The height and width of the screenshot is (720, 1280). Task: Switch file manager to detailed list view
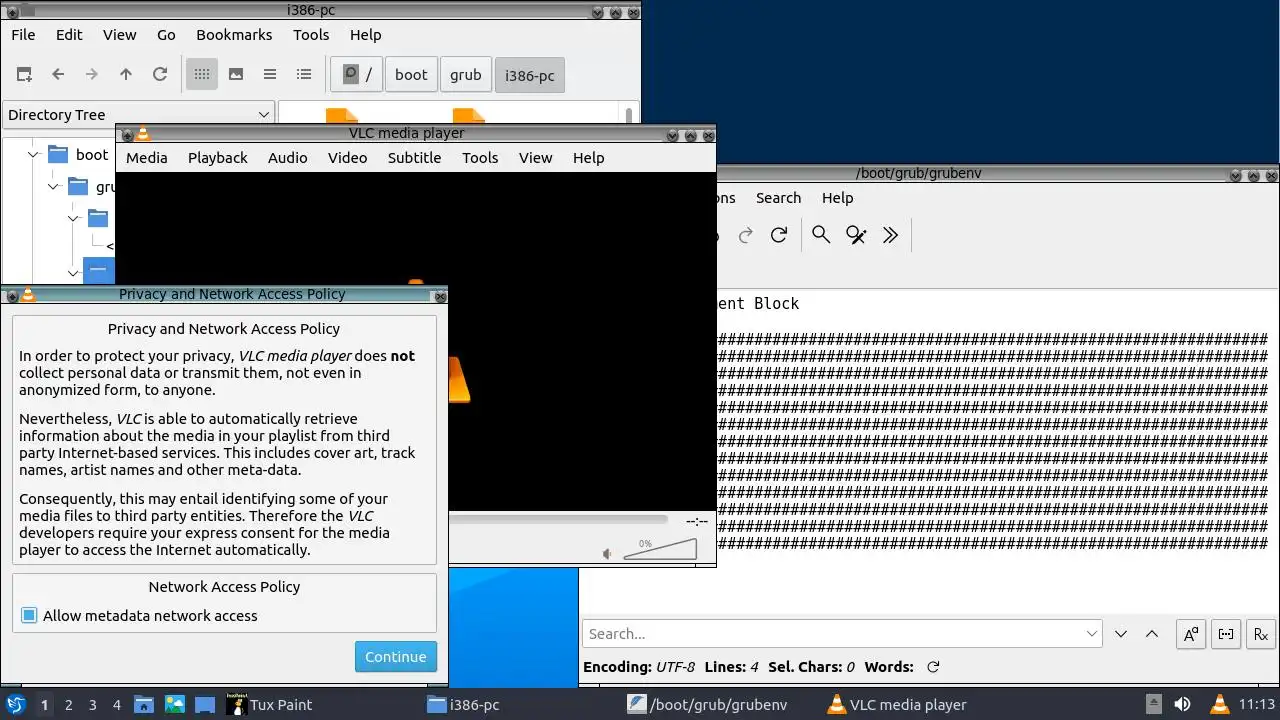[x=304, y=74]
